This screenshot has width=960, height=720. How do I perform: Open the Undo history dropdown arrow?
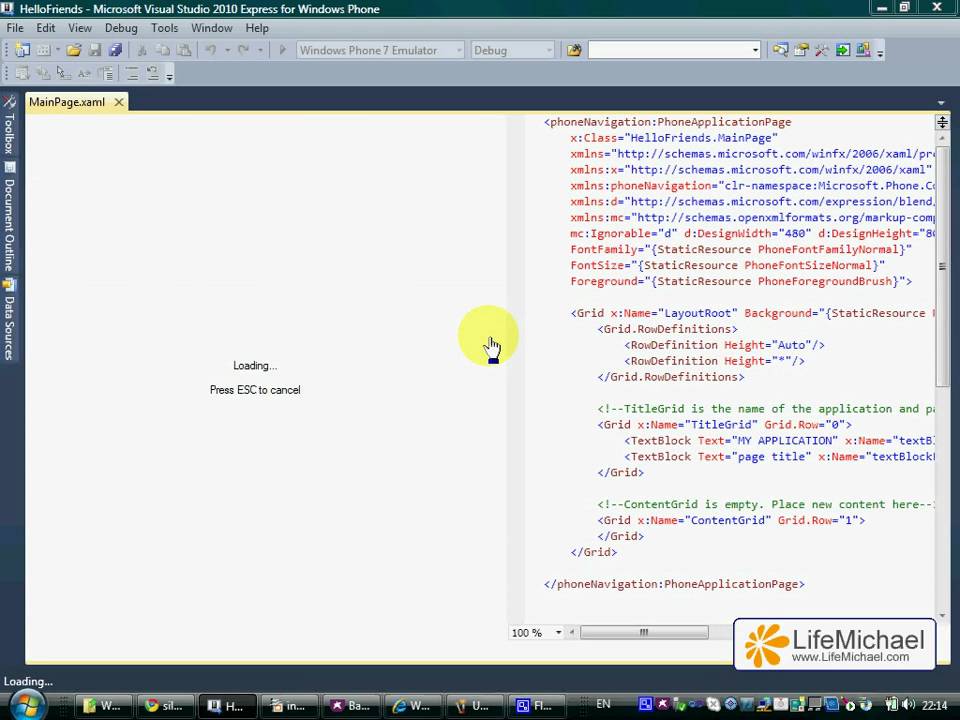[227, 50]
